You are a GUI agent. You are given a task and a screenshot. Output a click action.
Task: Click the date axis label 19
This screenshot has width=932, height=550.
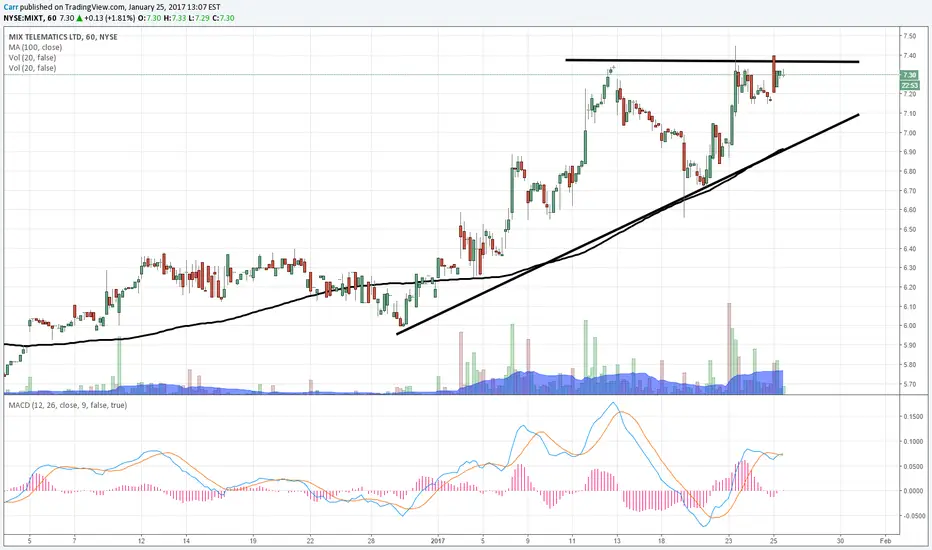(253, 540)
